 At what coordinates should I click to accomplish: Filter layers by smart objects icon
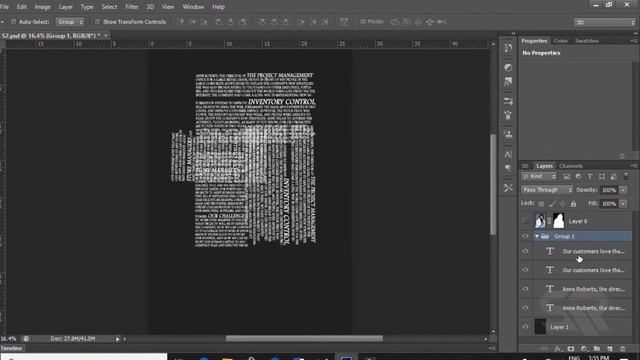[613, 176]
